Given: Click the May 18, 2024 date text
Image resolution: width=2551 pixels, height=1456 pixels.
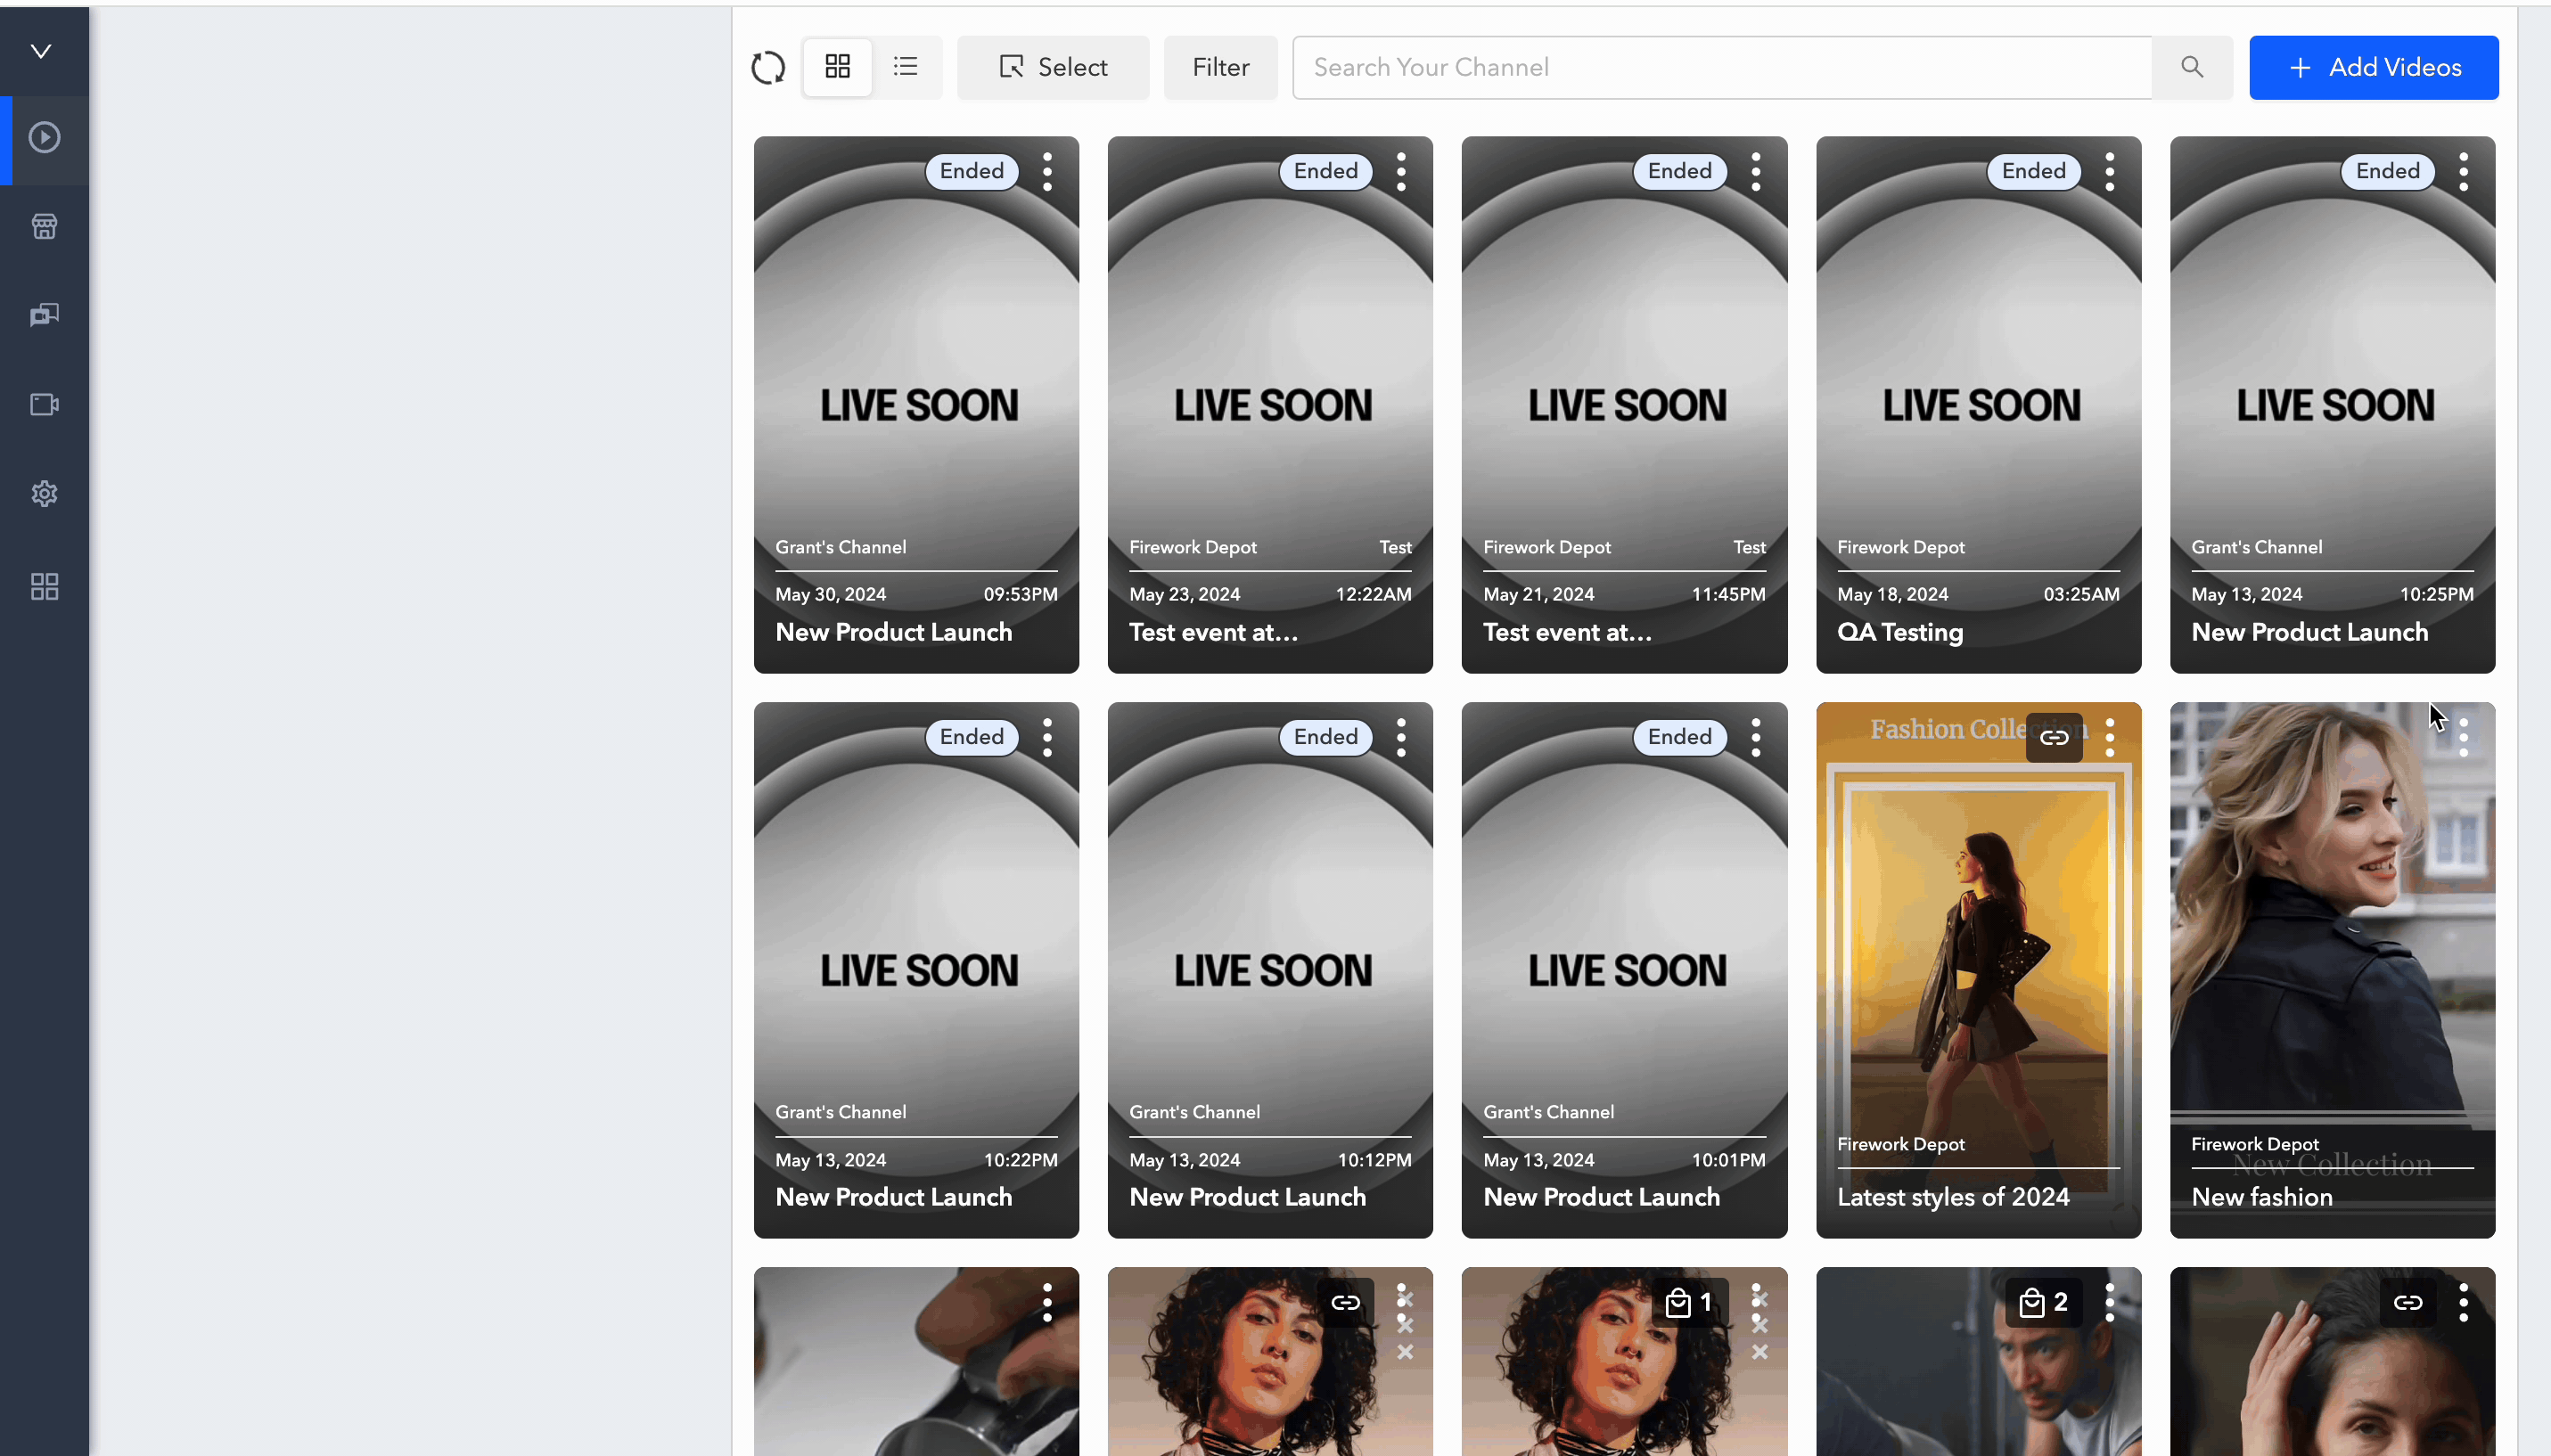Looking at the screenshot, I should click(x=1892, y=594).
